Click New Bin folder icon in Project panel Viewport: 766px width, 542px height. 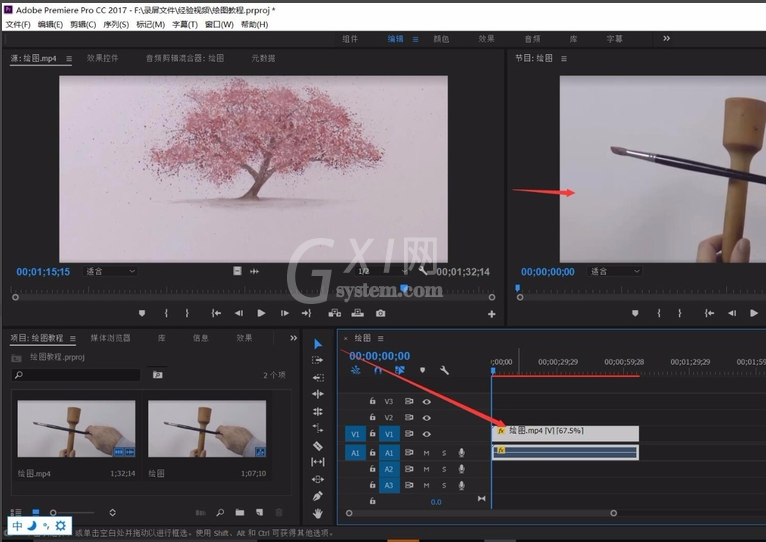tap(240, 512)
